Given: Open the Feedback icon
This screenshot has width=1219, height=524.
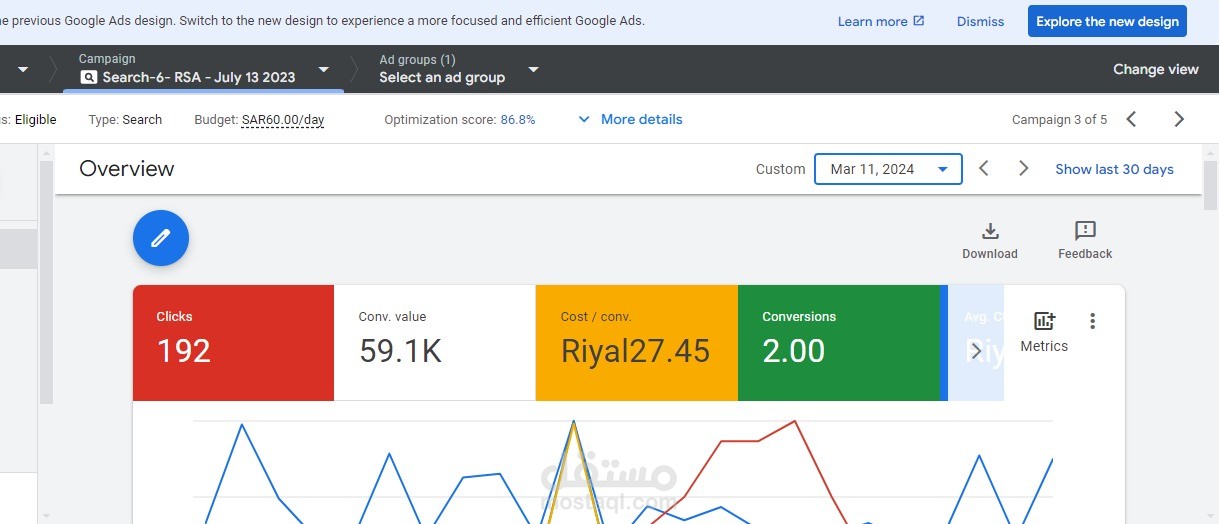Looking at the screenshot, I should [1085, 231].
